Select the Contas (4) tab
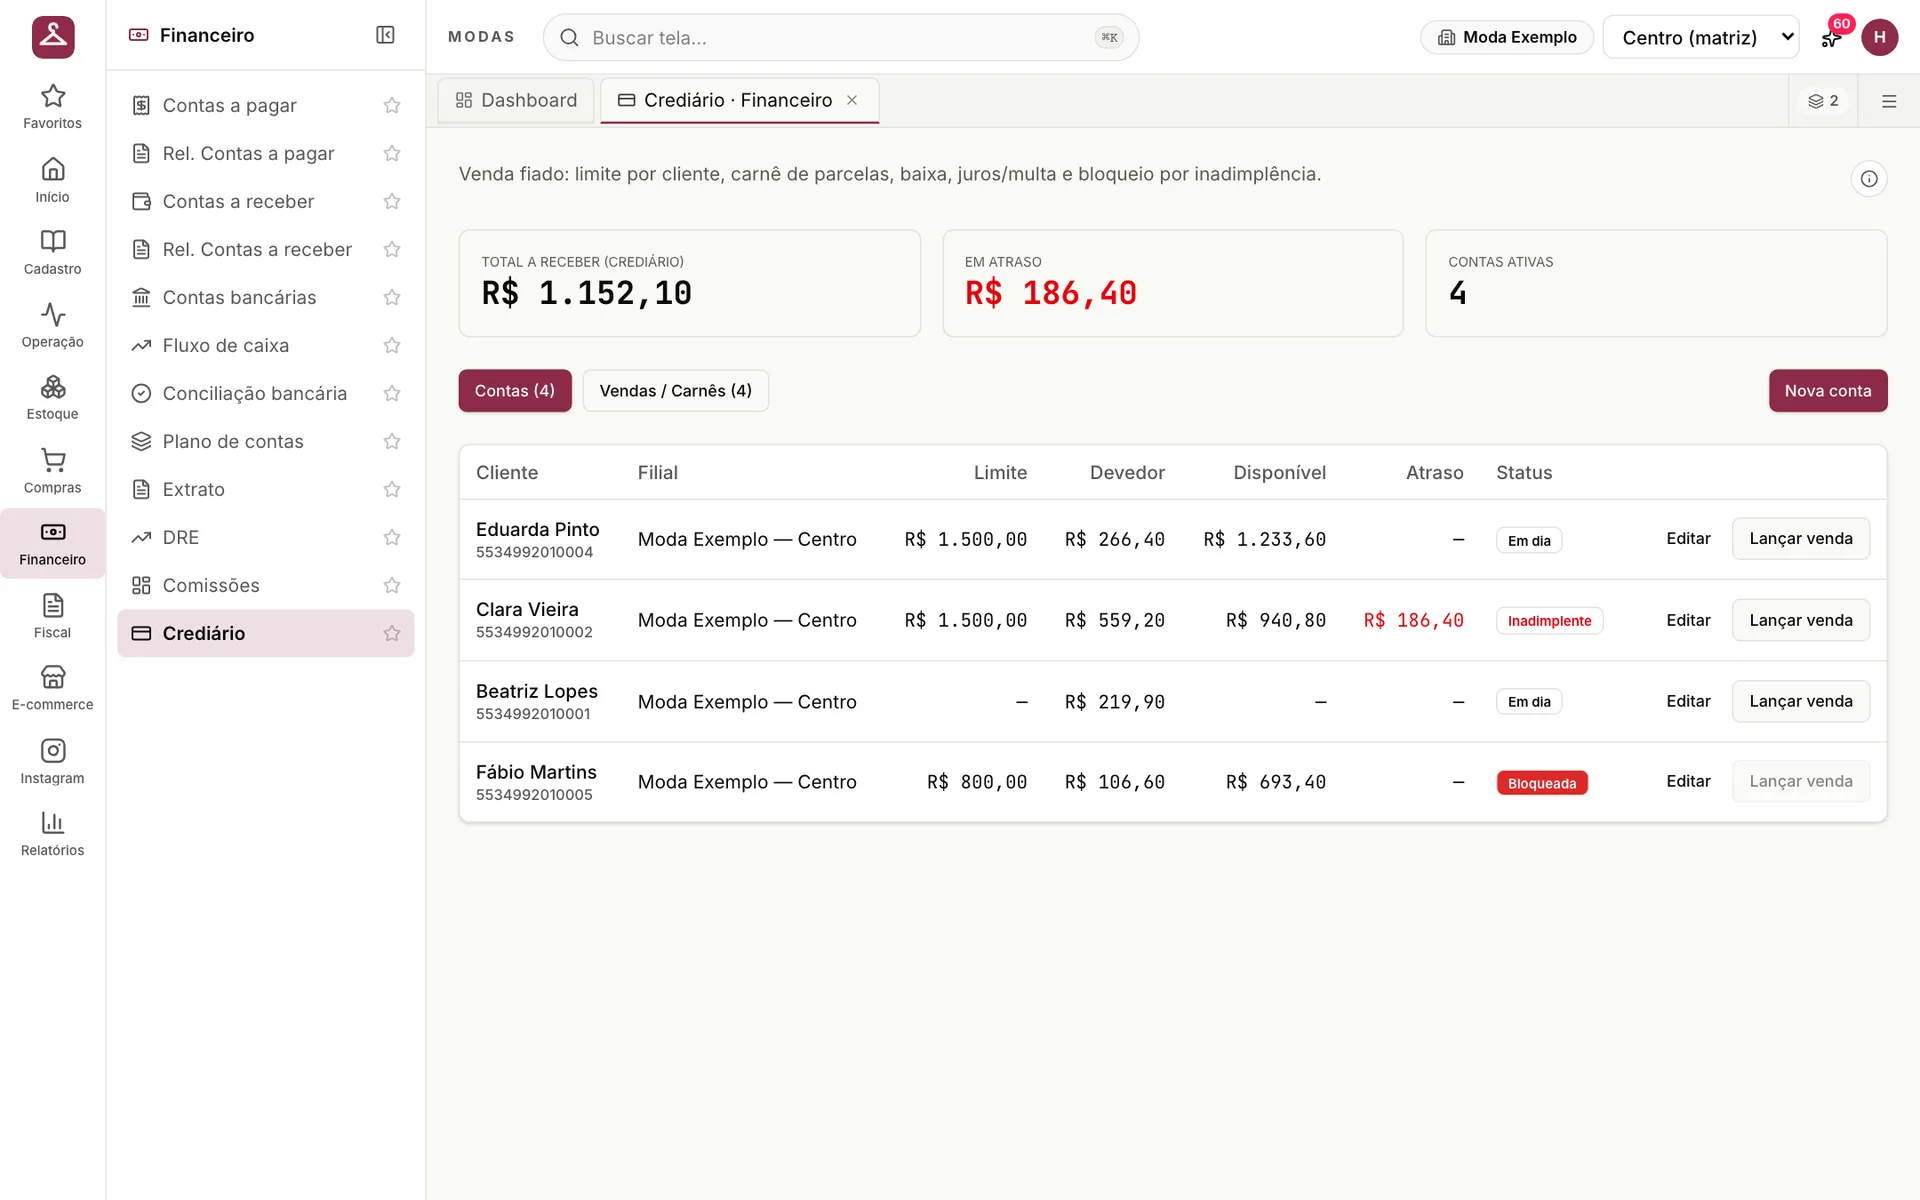Viewport: 1920px width, 1200px height. pos(515,391)
